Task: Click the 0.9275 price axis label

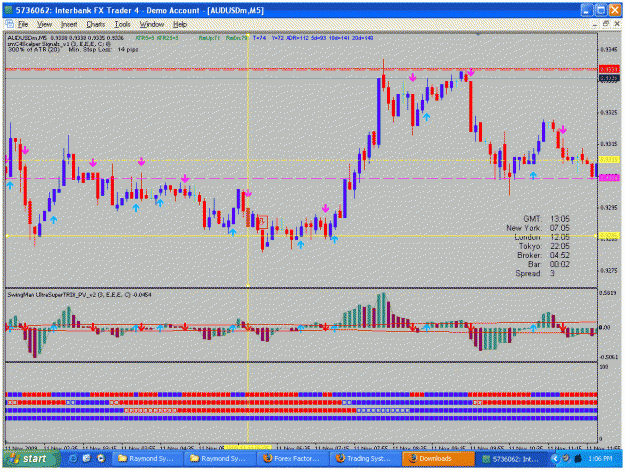Action: [x=609, y=271]
